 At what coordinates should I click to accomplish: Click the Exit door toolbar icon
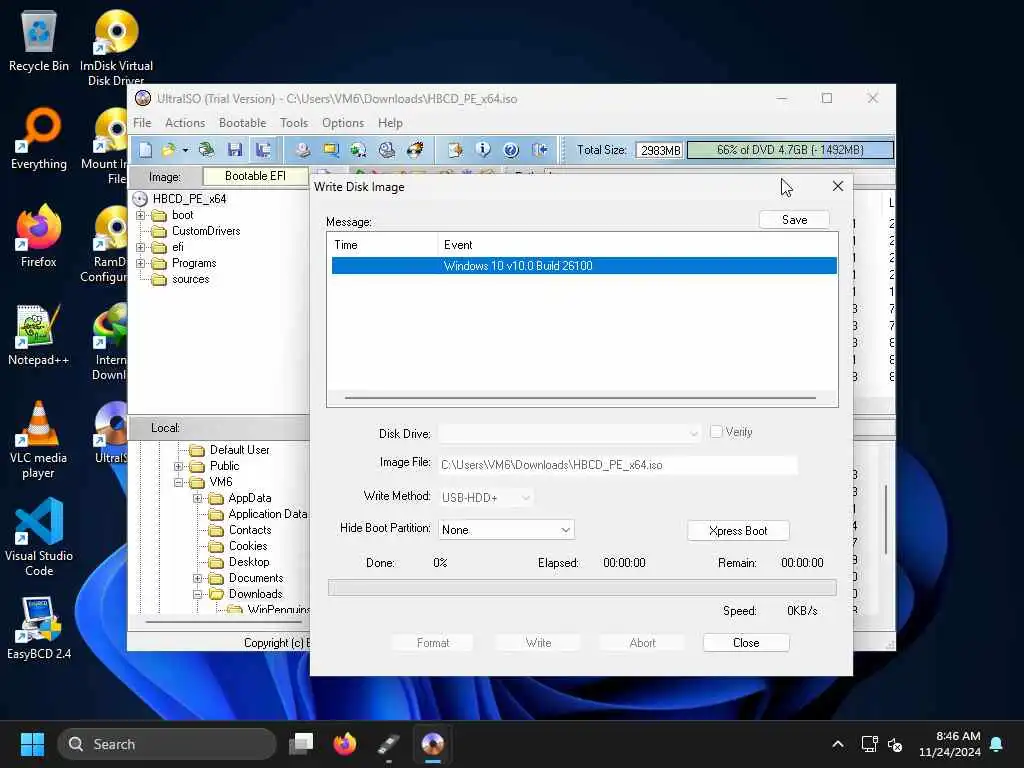[x=539, y=150]
